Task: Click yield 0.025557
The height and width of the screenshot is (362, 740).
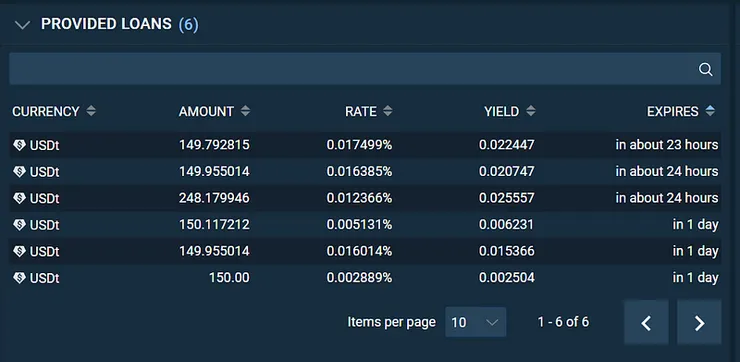Action: (507, 198)
